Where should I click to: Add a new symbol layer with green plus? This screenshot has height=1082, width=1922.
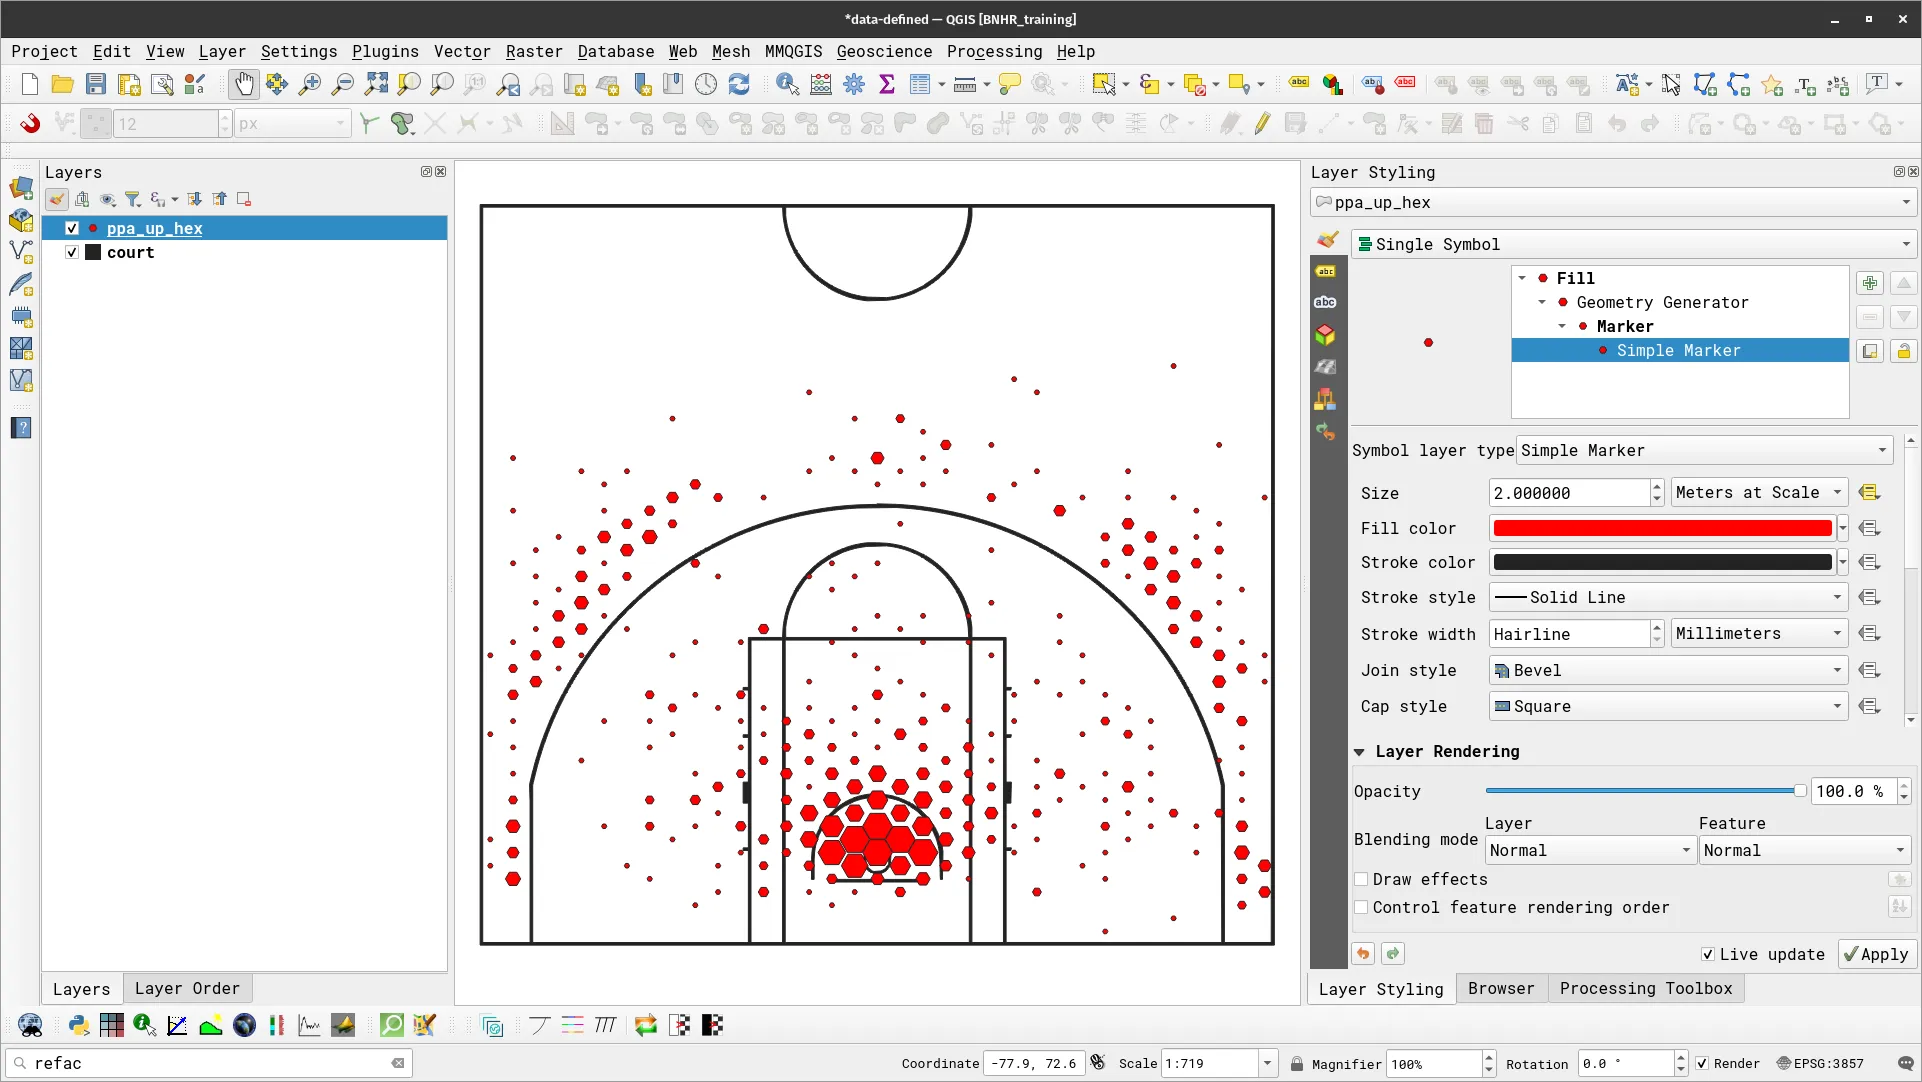pyautogui.click(x=1870, y=283)
